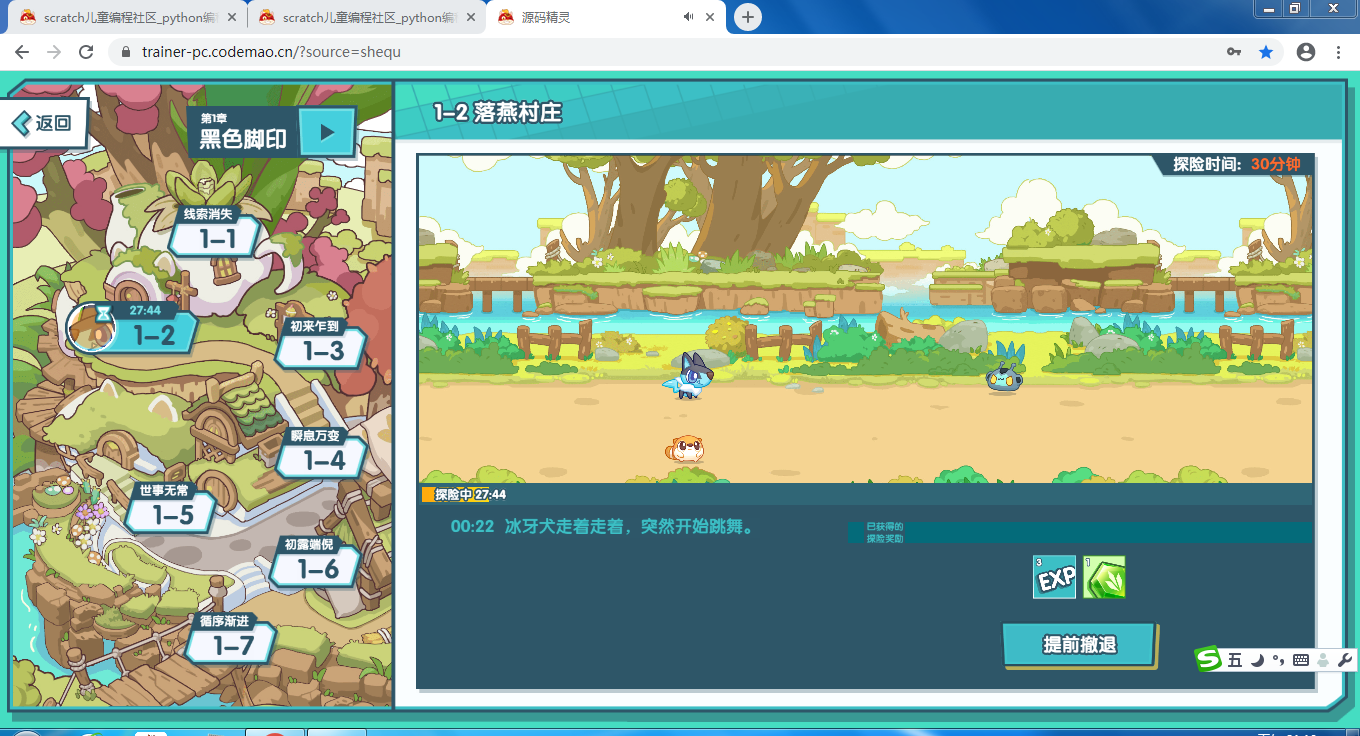Screen dimensions: 1360x736
Task: Open the Chrome three-dot menu
Action: pos(1338,52)
